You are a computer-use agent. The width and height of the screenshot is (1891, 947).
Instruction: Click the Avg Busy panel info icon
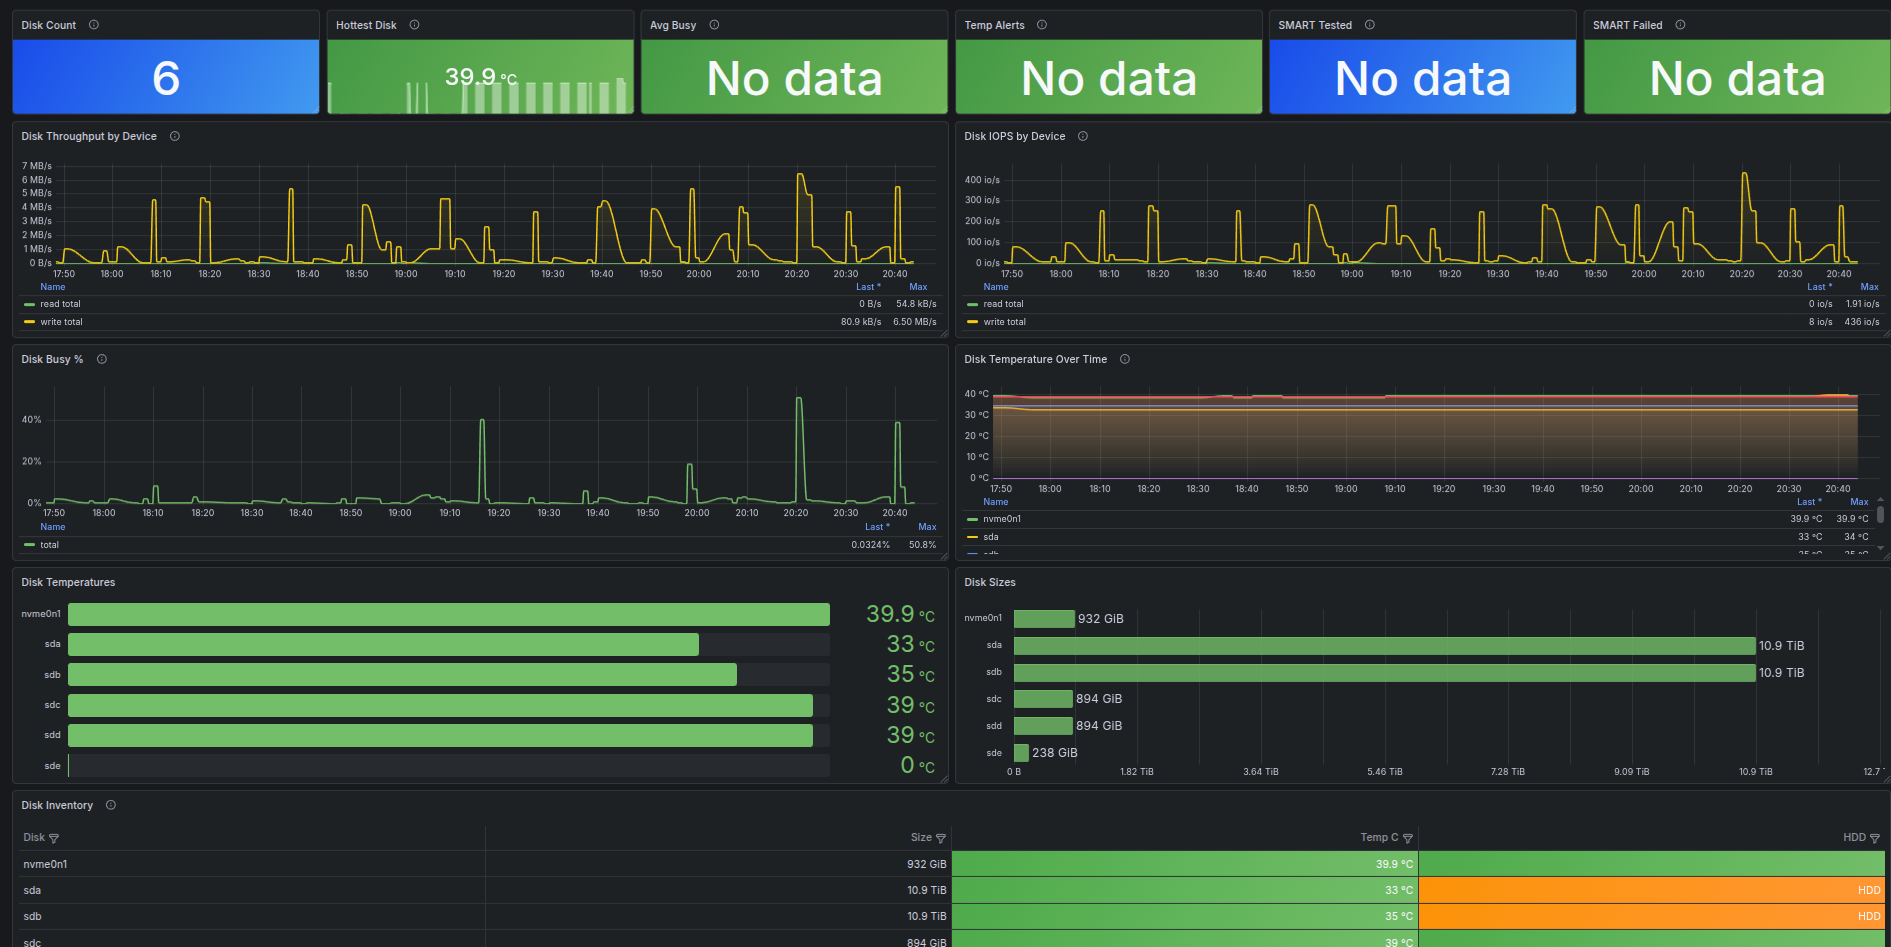click(714, 25)
